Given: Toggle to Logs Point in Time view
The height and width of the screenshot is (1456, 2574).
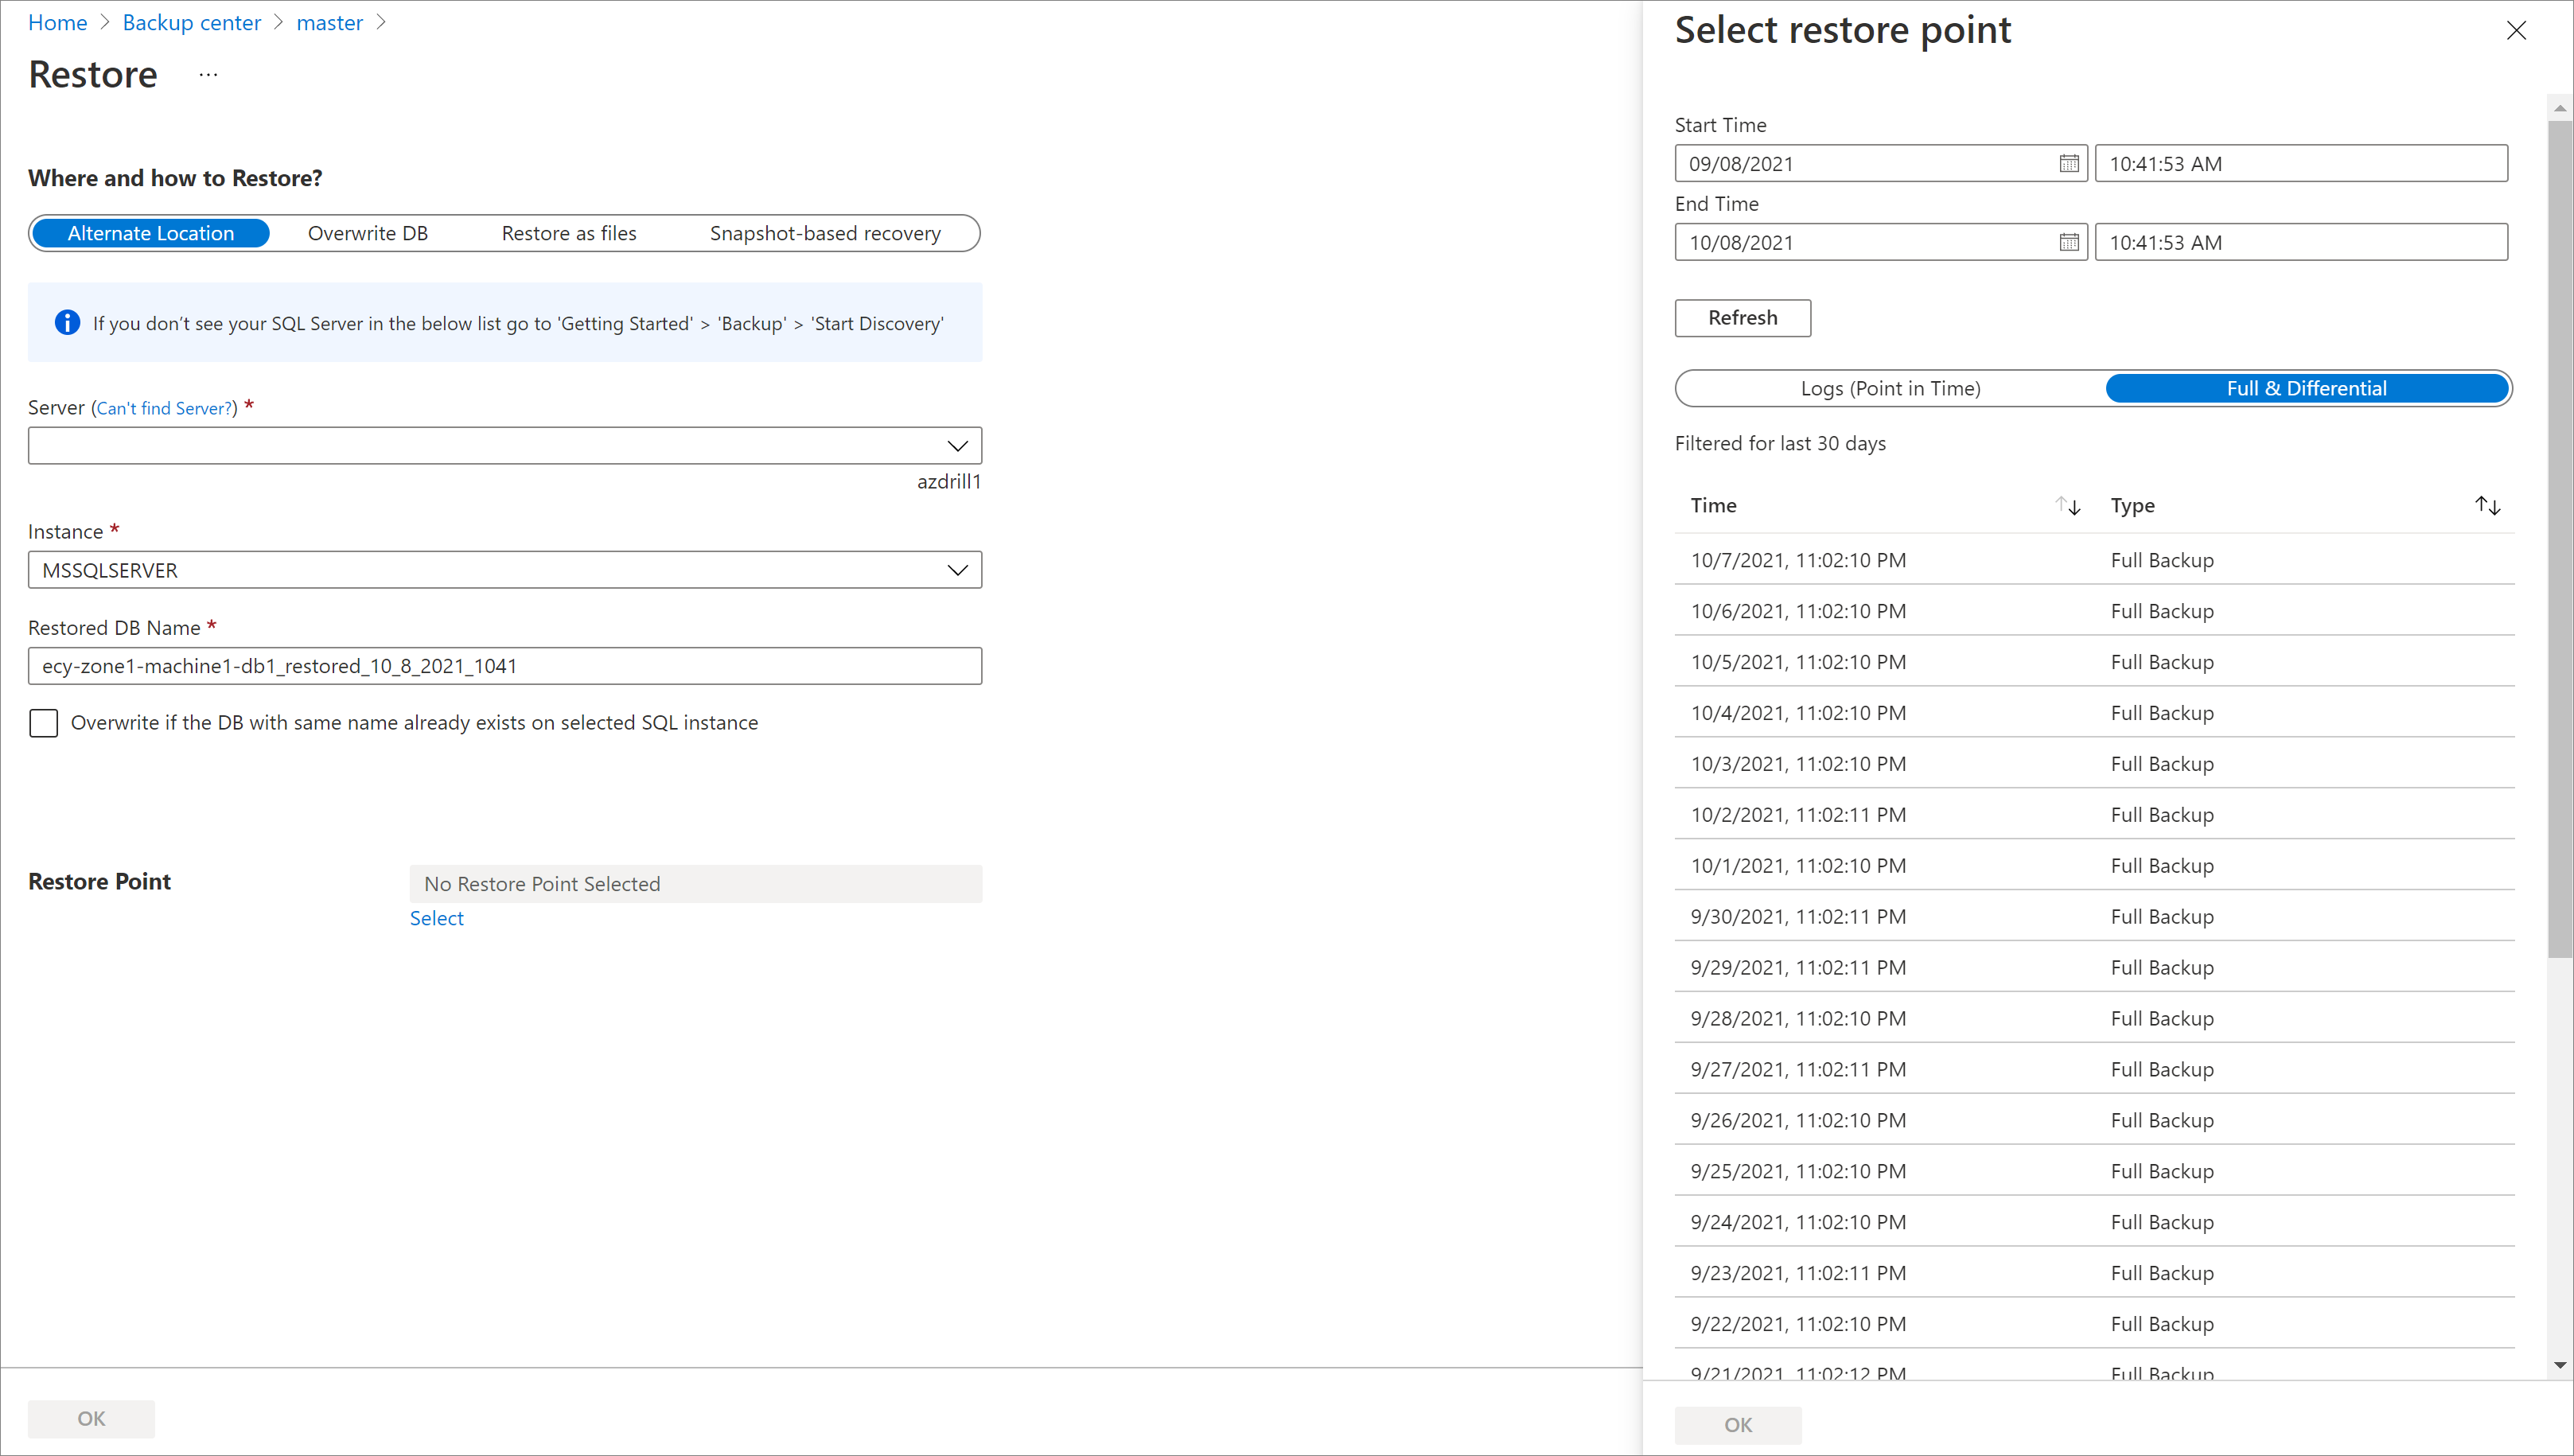Looking at the screenshot, I should (1890, 387).
